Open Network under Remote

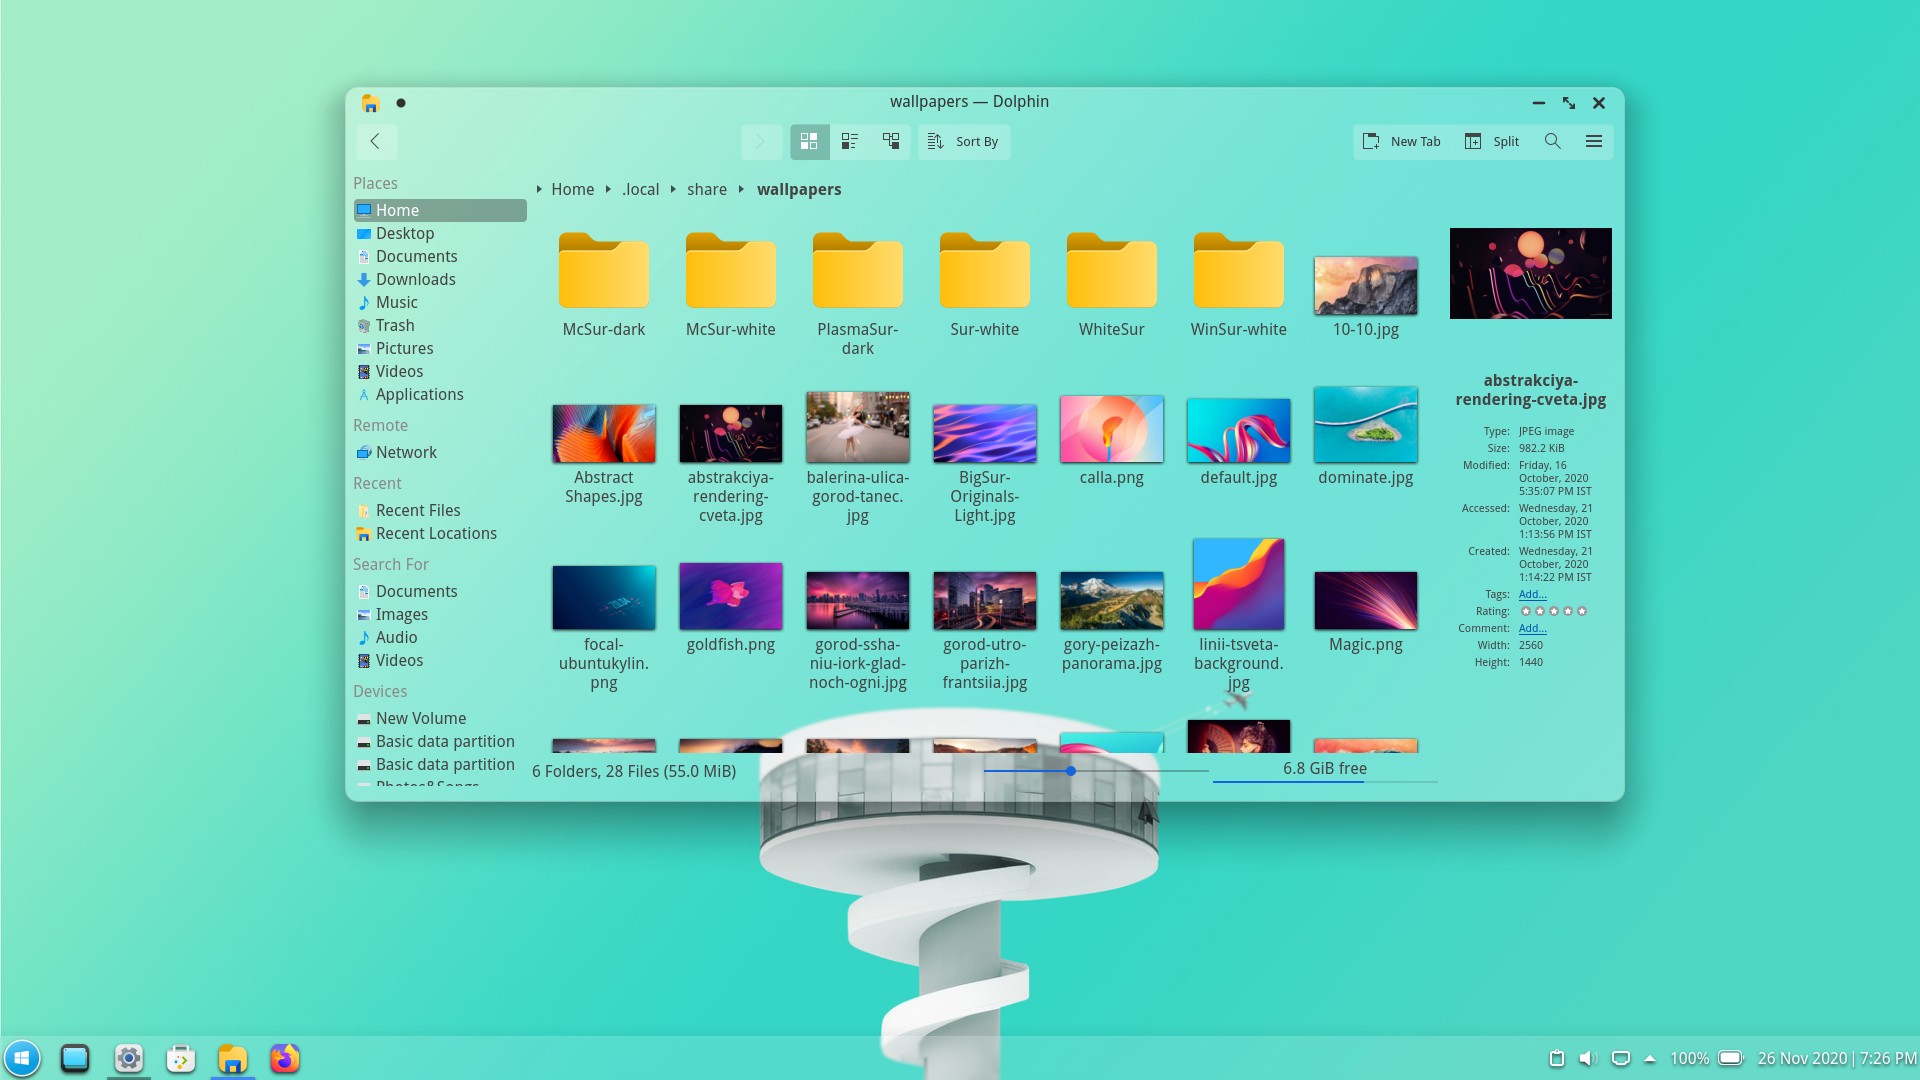click(x=440, y=452)
